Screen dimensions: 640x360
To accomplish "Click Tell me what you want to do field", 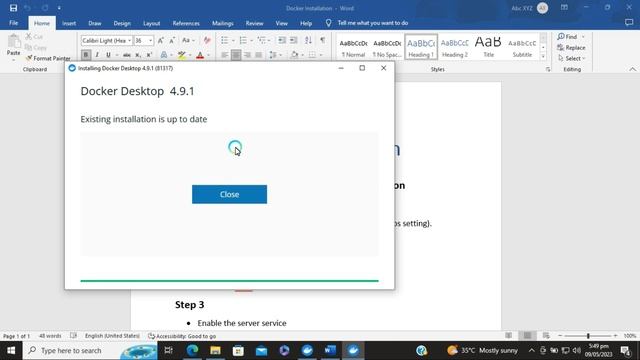I will [373, 23].
